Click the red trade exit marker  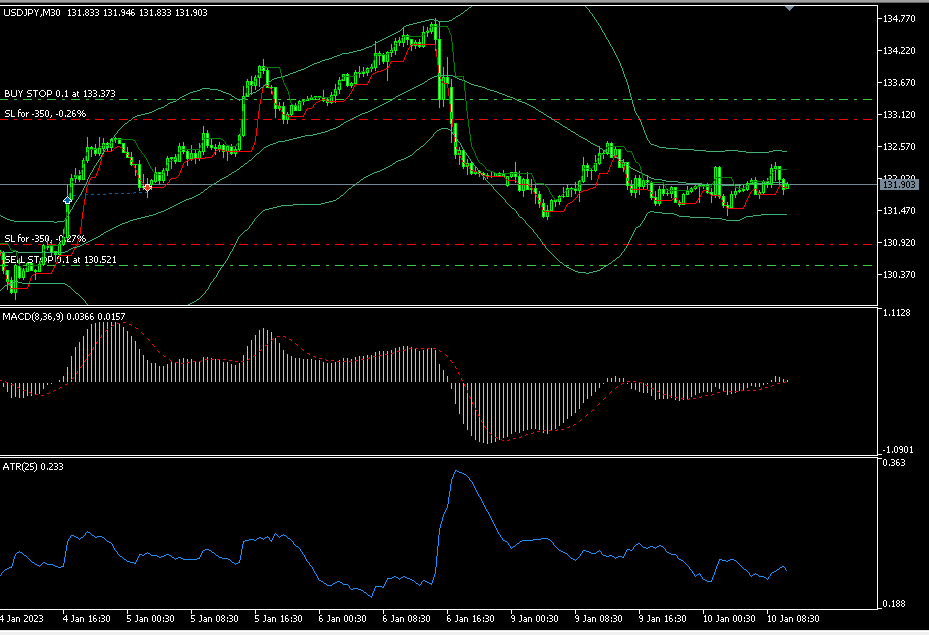tap(148, 187)
